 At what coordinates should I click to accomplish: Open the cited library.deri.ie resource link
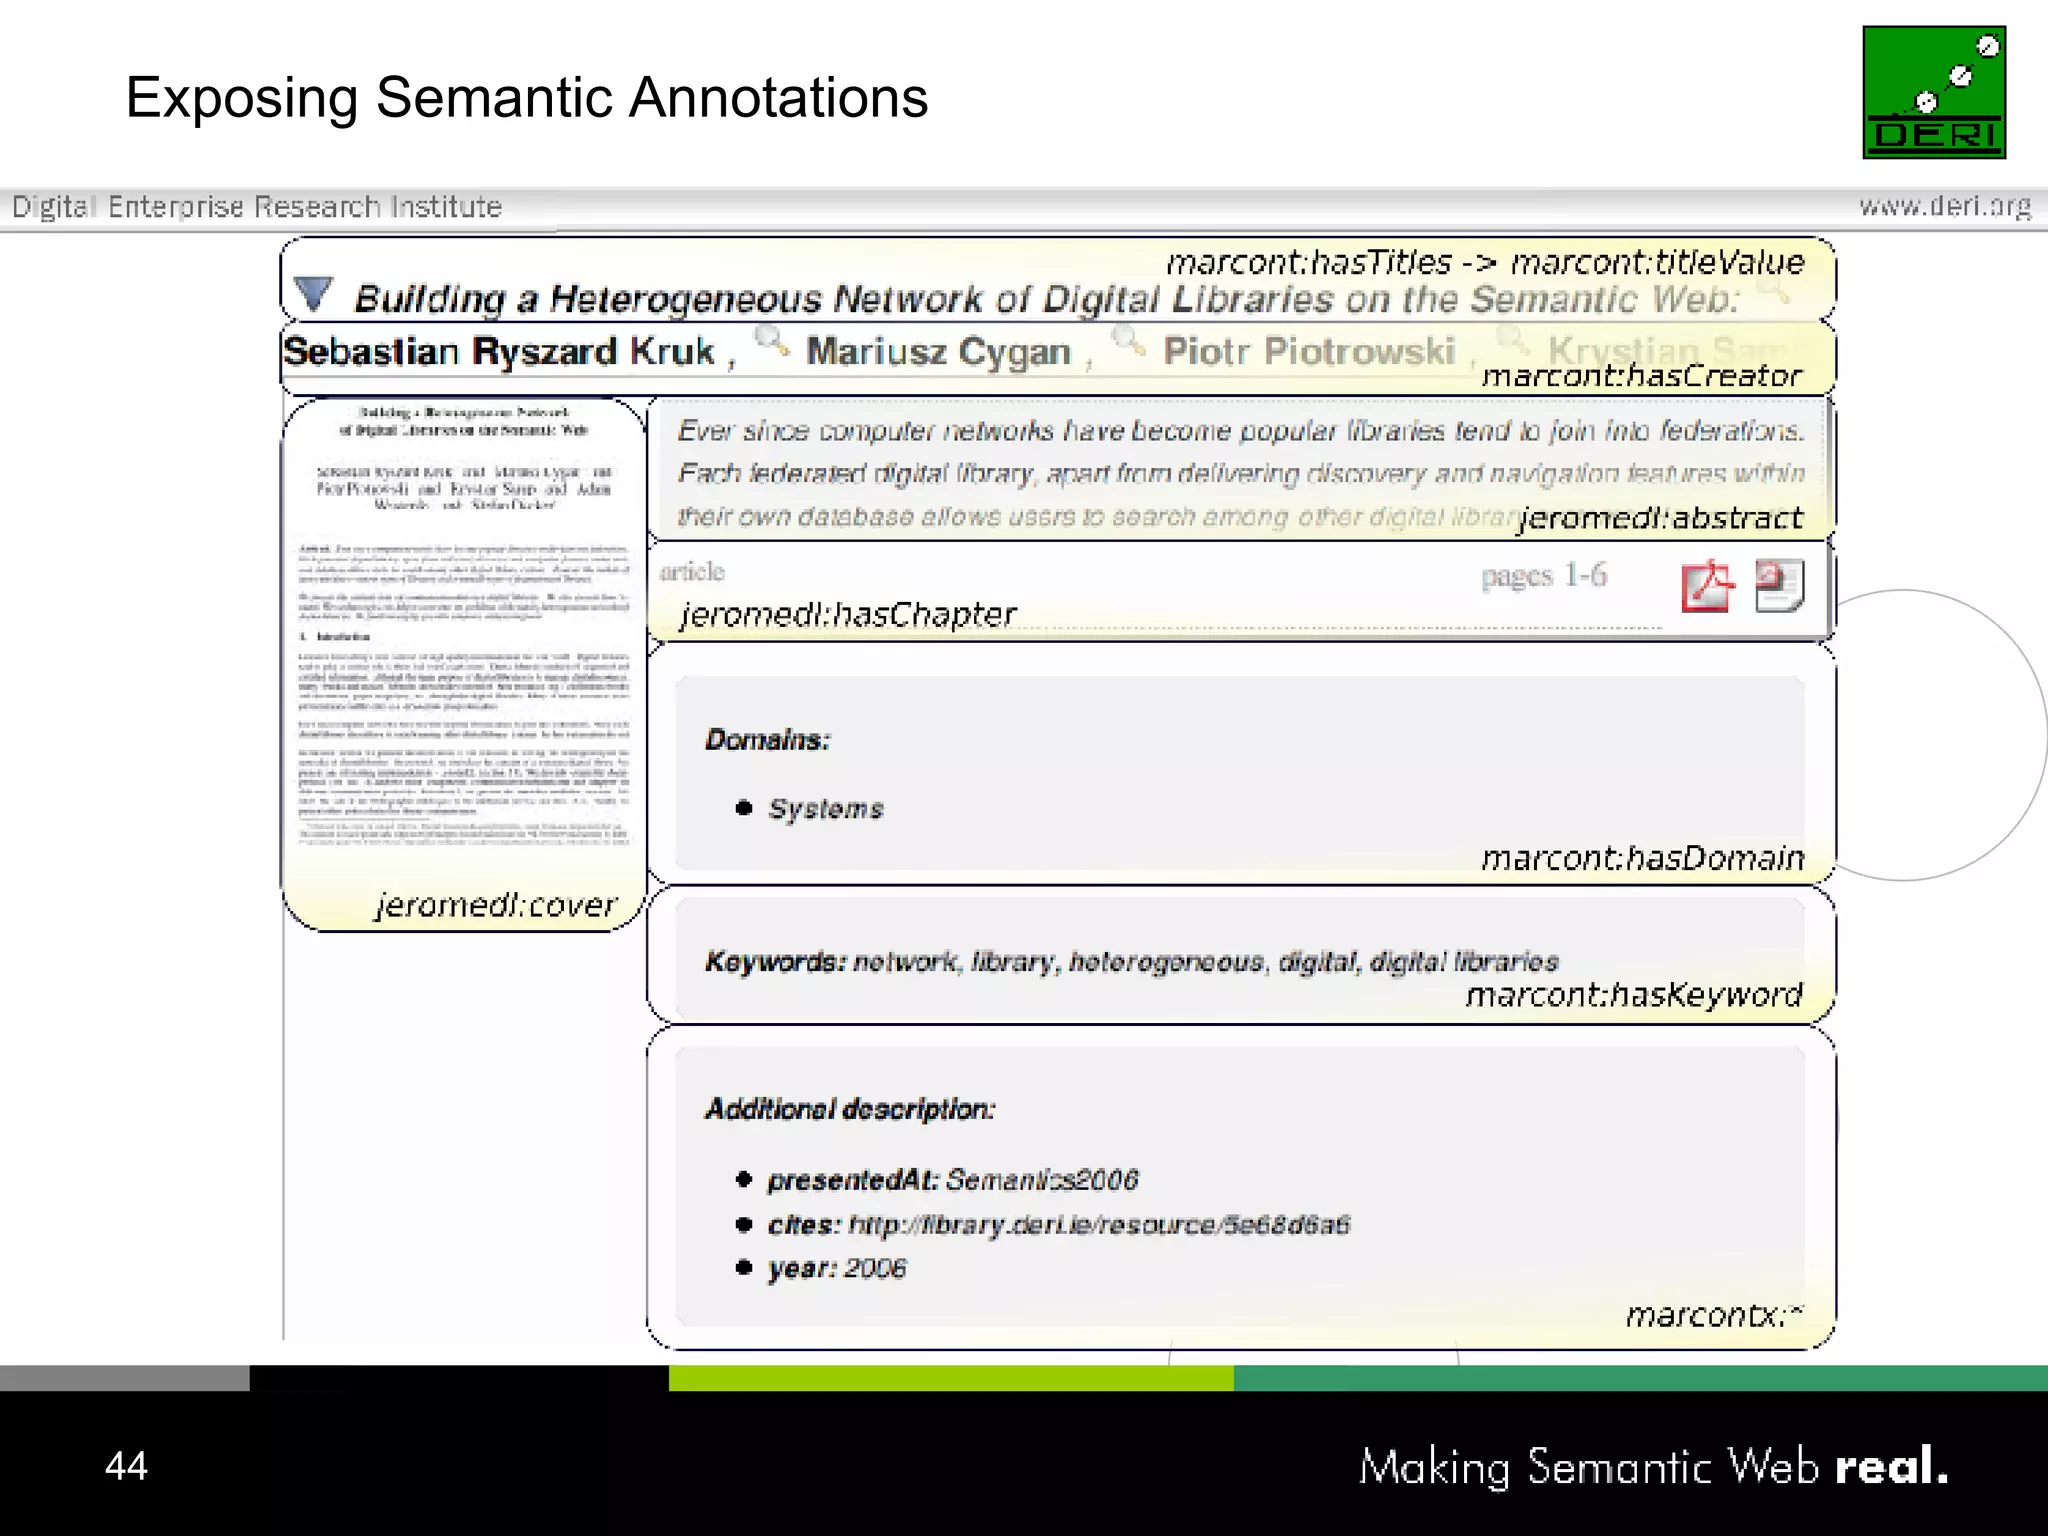point(1099,1224)
